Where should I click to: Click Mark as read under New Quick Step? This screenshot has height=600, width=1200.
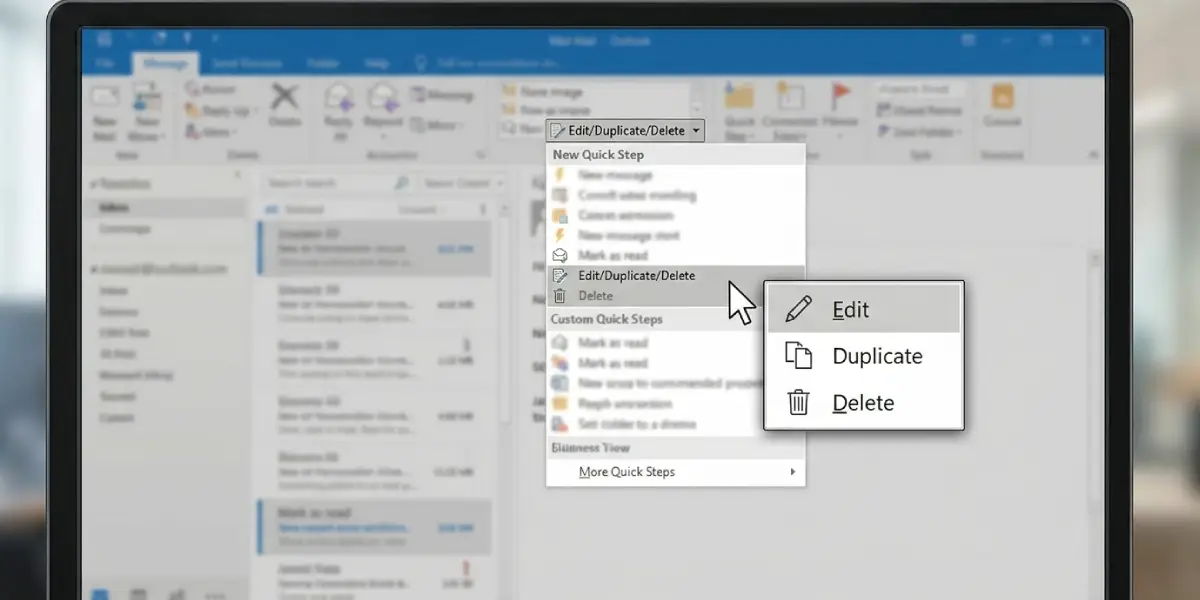(676, 255)
